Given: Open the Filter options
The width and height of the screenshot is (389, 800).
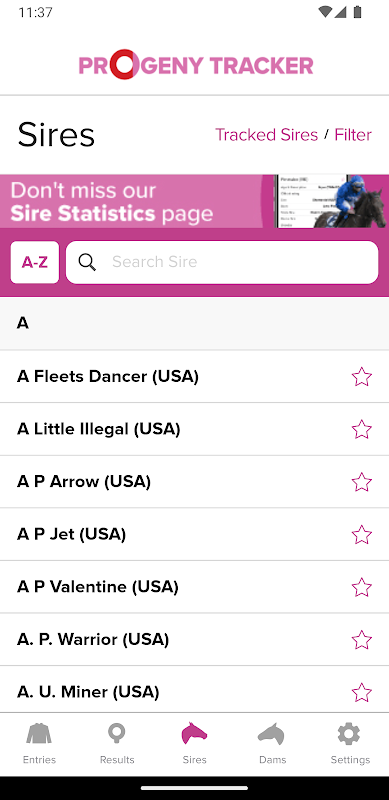Looking at the screenshot, I should 353,135.
